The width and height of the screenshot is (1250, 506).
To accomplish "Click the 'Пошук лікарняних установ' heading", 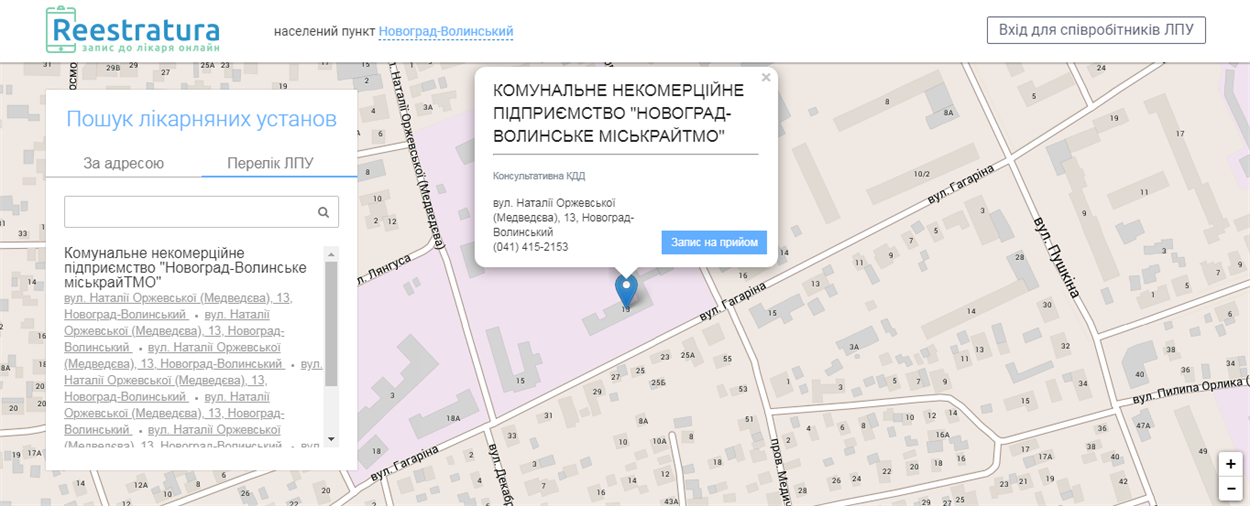I will point(201,120).
